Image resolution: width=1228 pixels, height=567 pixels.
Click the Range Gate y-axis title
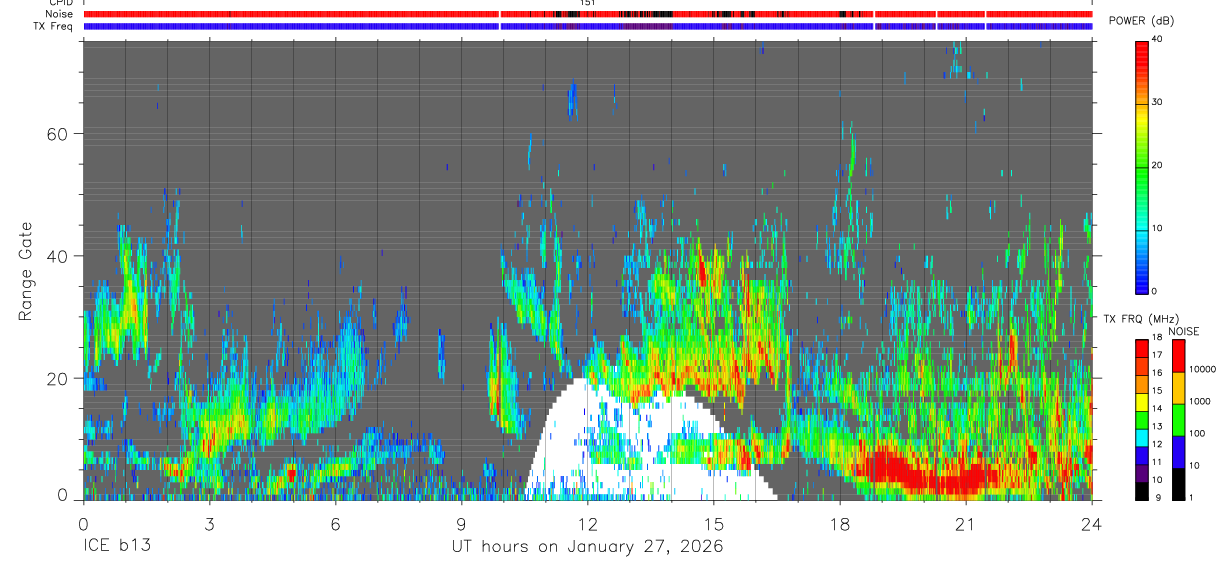[x=26, y=271]
